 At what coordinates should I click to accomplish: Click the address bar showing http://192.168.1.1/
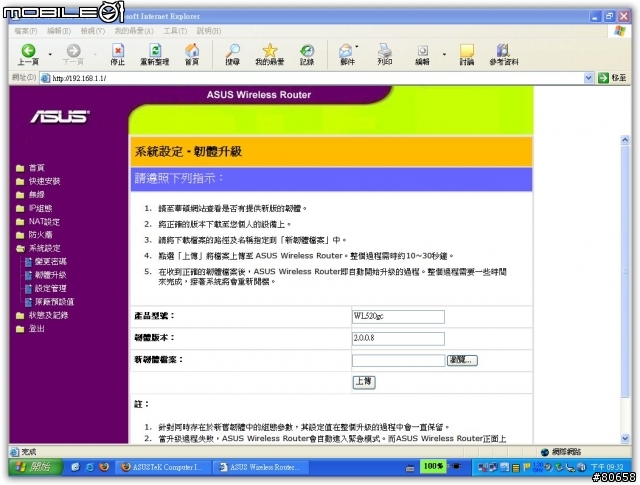click(318, 78)
